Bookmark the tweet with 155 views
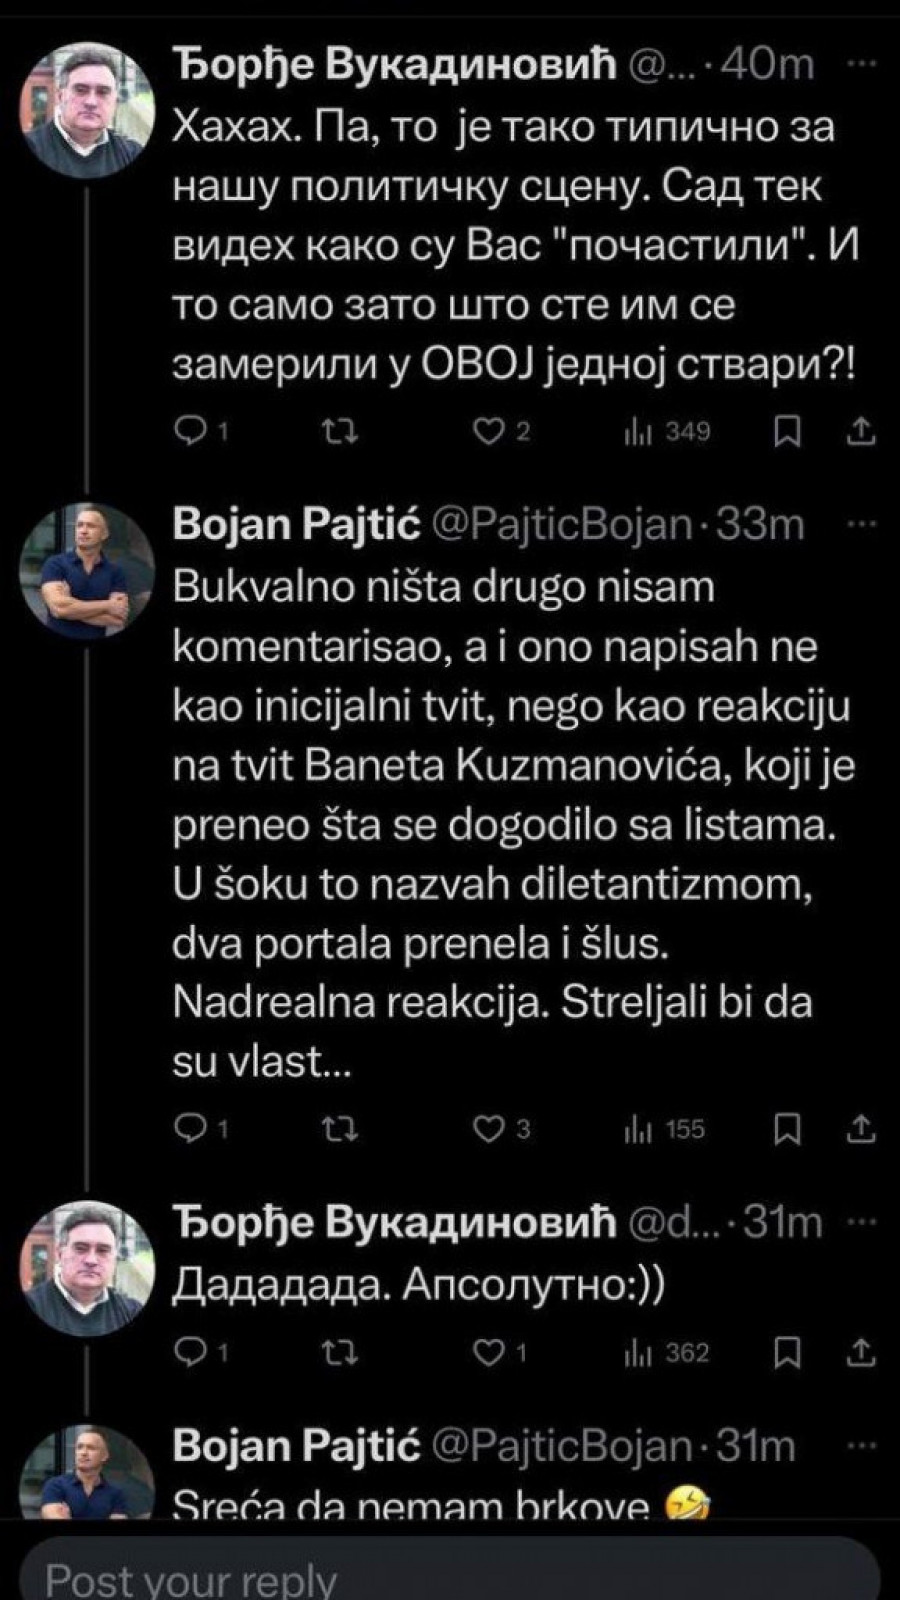Screen dimensions: 900x1600 tap(788, 1129)
